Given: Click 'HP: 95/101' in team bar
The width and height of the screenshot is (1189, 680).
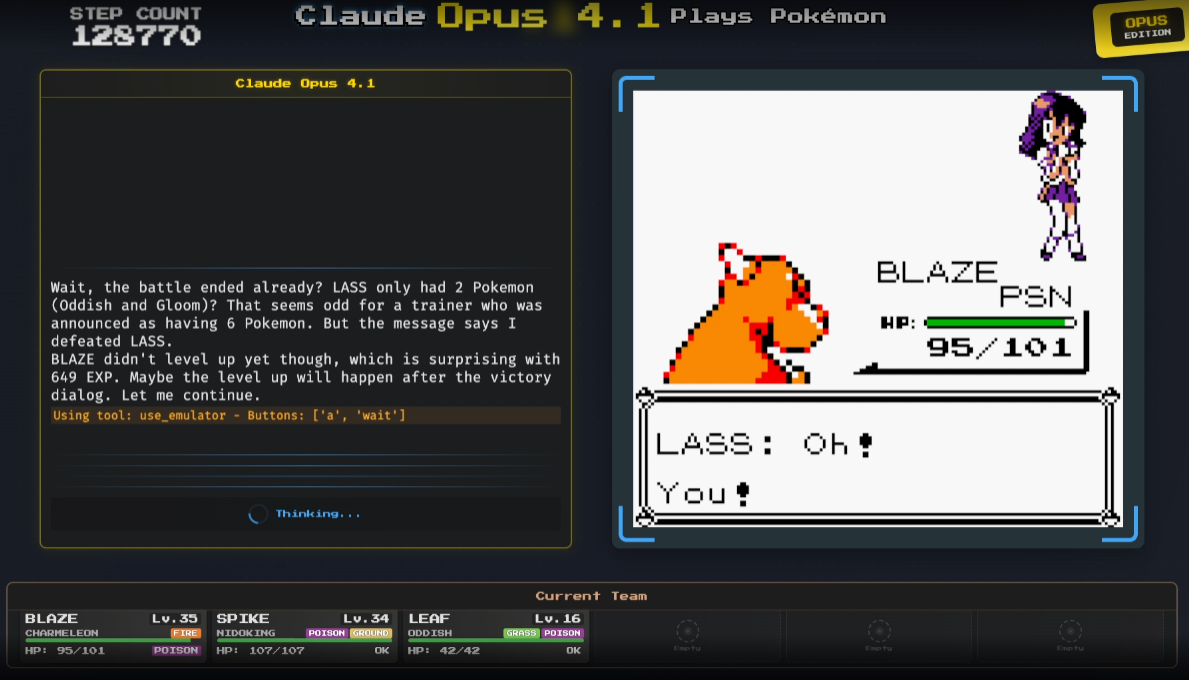Looking at the screenshot, I should (65, 650).
